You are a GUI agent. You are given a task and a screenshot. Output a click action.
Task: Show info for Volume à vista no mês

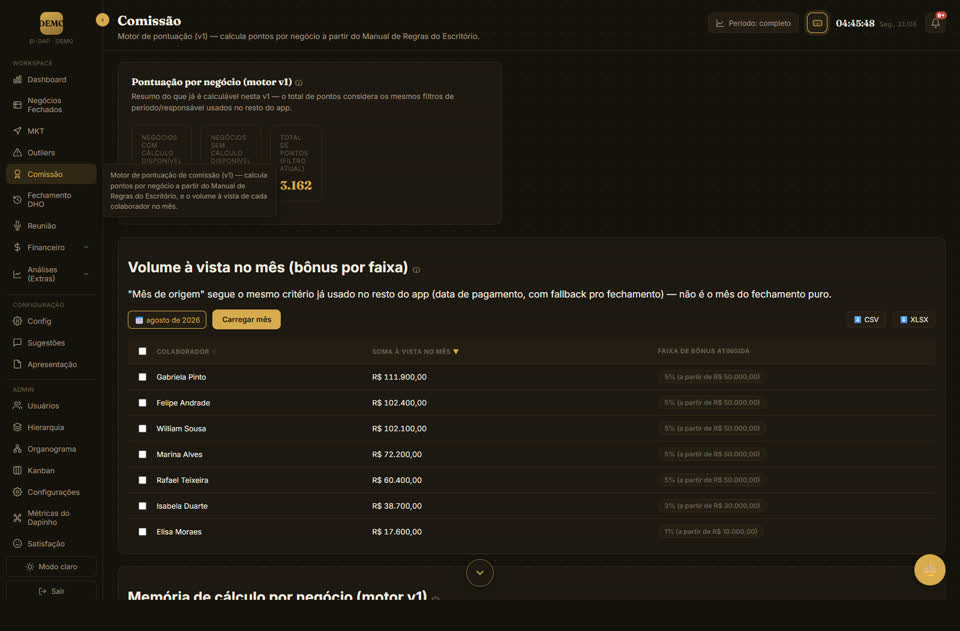click(416, 270)
